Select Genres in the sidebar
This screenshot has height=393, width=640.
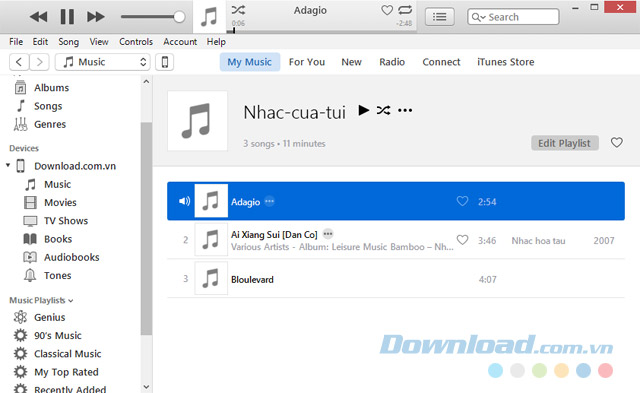[x=49, y=124]
